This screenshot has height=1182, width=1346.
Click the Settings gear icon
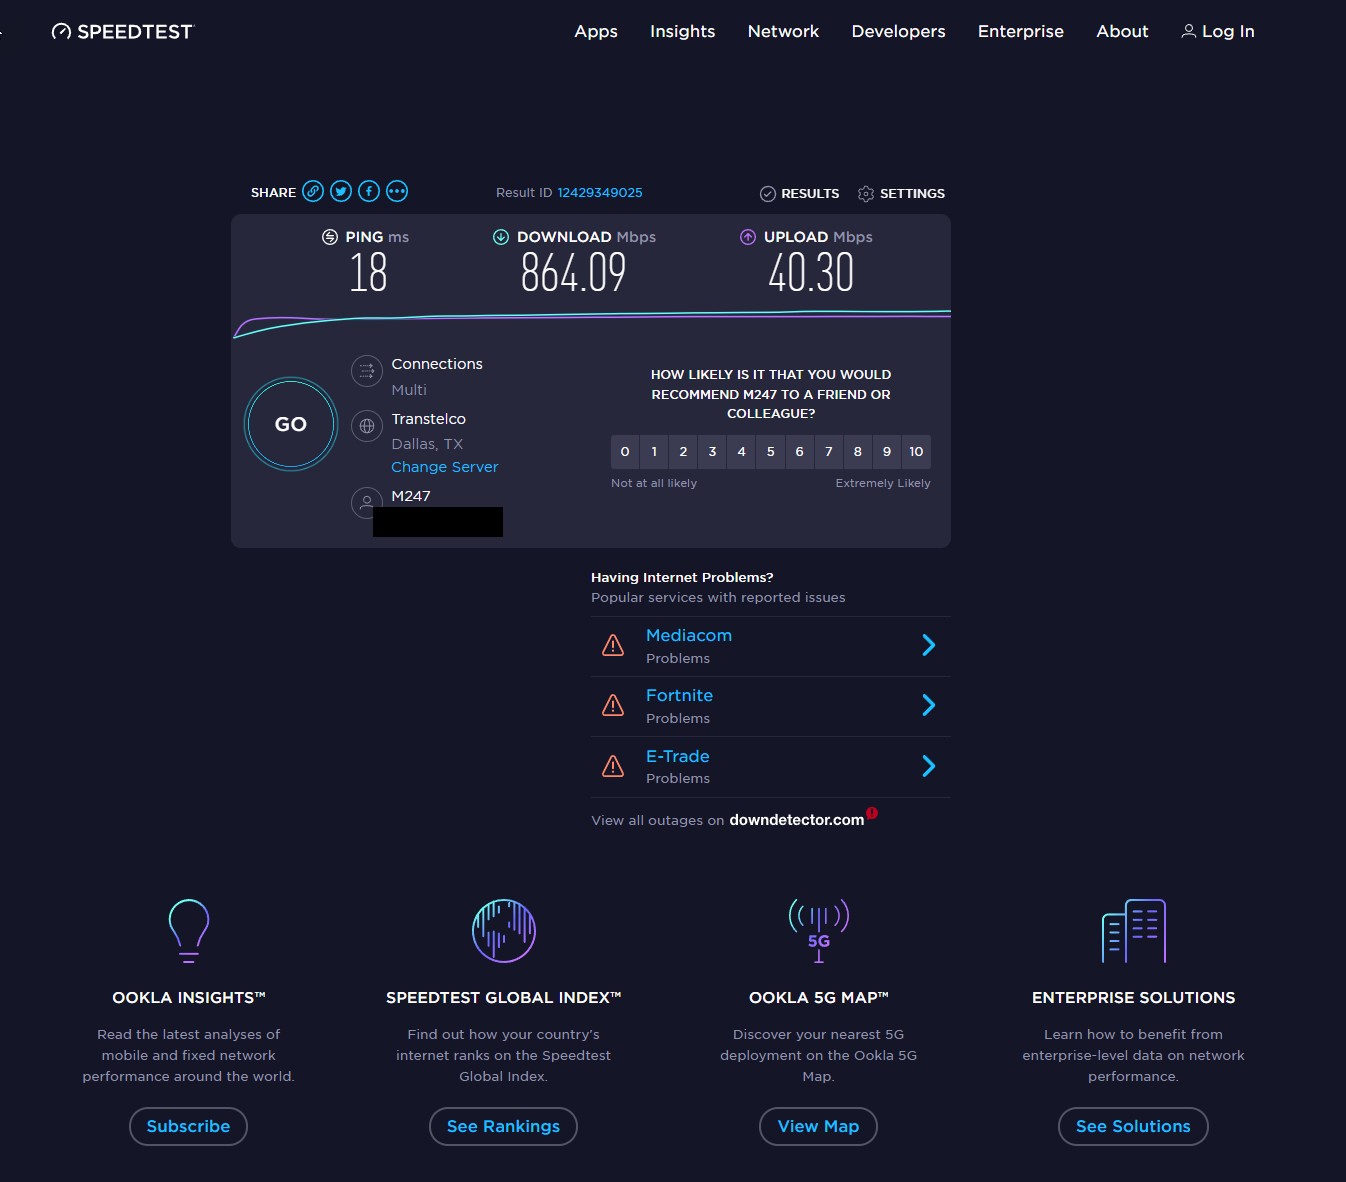tap(866, 194)
